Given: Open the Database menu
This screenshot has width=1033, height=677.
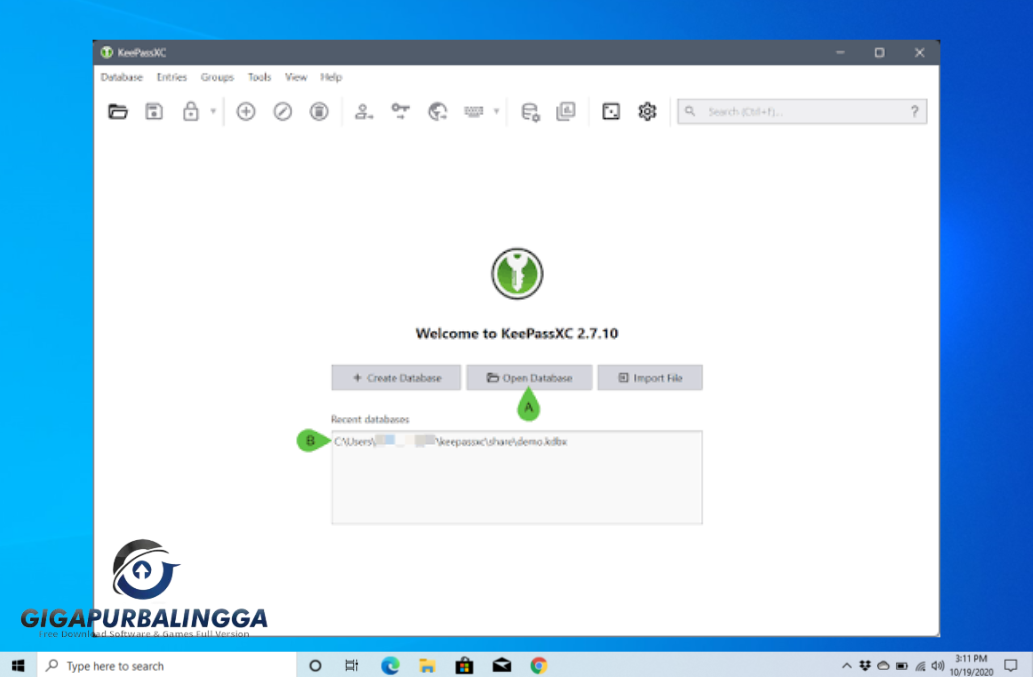Looking at the screenshot, I should (x=122, y=77).
